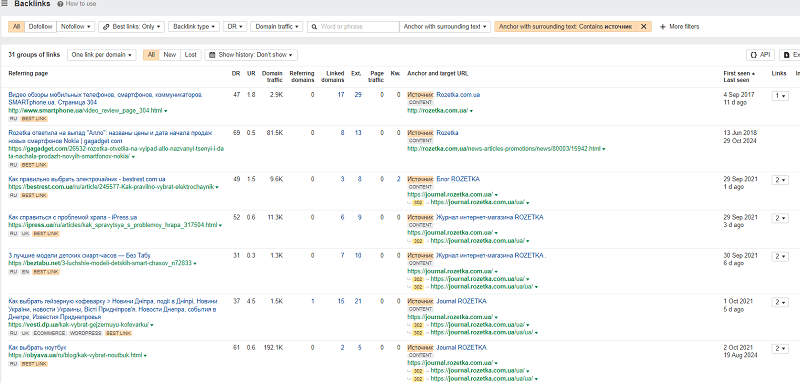
Task: Click referring domains value 1 for vesti.dp.ua
Action: pos(313,301)
